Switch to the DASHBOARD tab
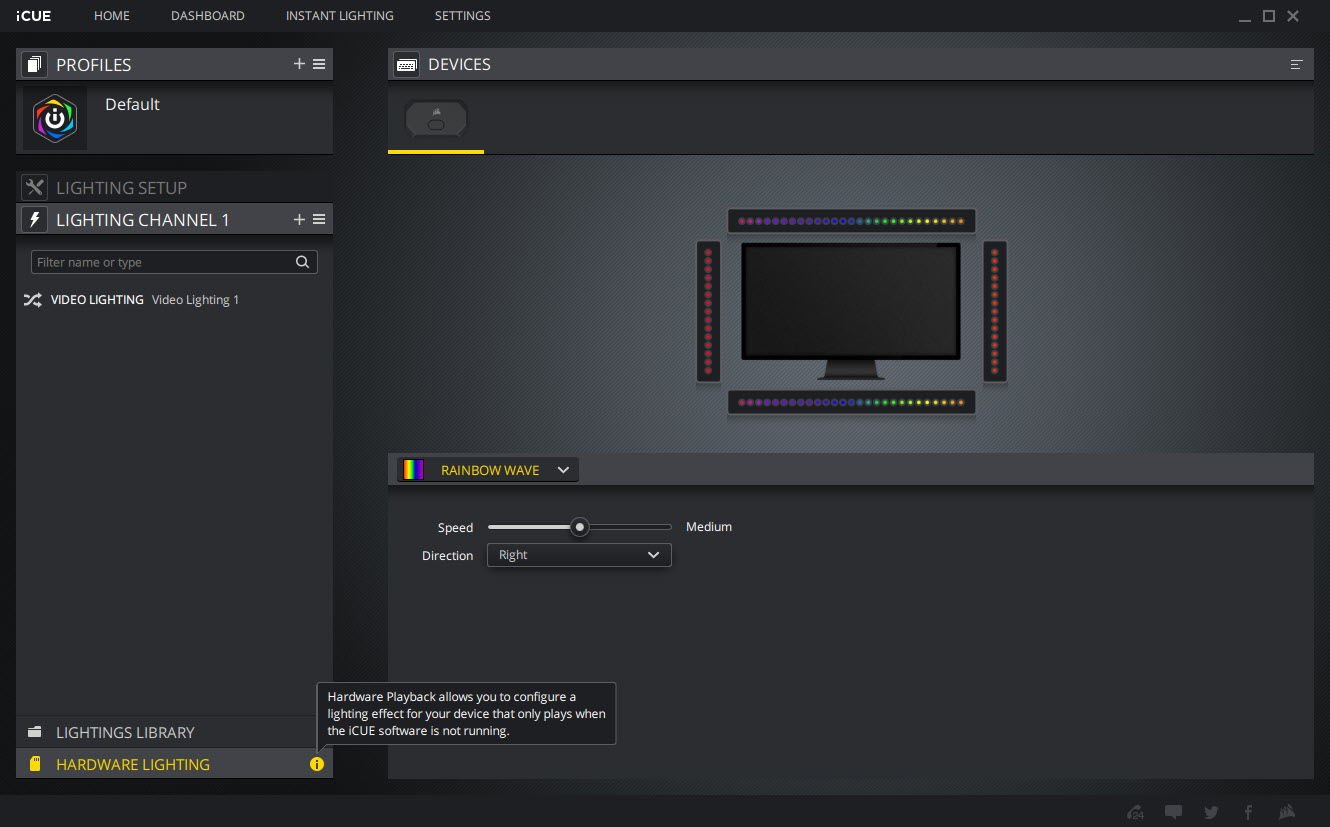Viewport: 1330px width, 827px height. 208,16
